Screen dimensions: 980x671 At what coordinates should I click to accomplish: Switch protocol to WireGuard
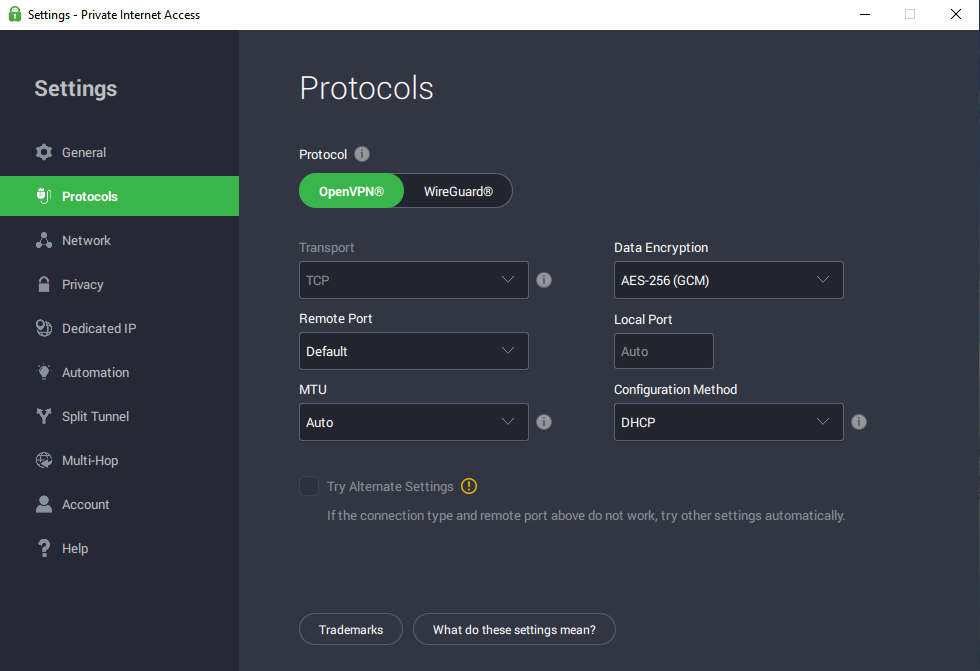[x=458, y=191]
